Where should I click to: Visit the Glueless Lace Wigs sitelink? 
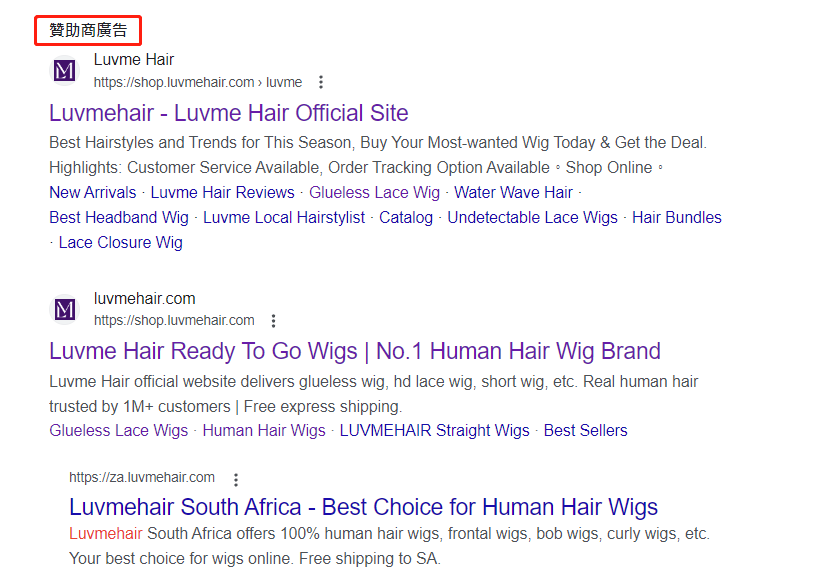click(x=119, y=430)
